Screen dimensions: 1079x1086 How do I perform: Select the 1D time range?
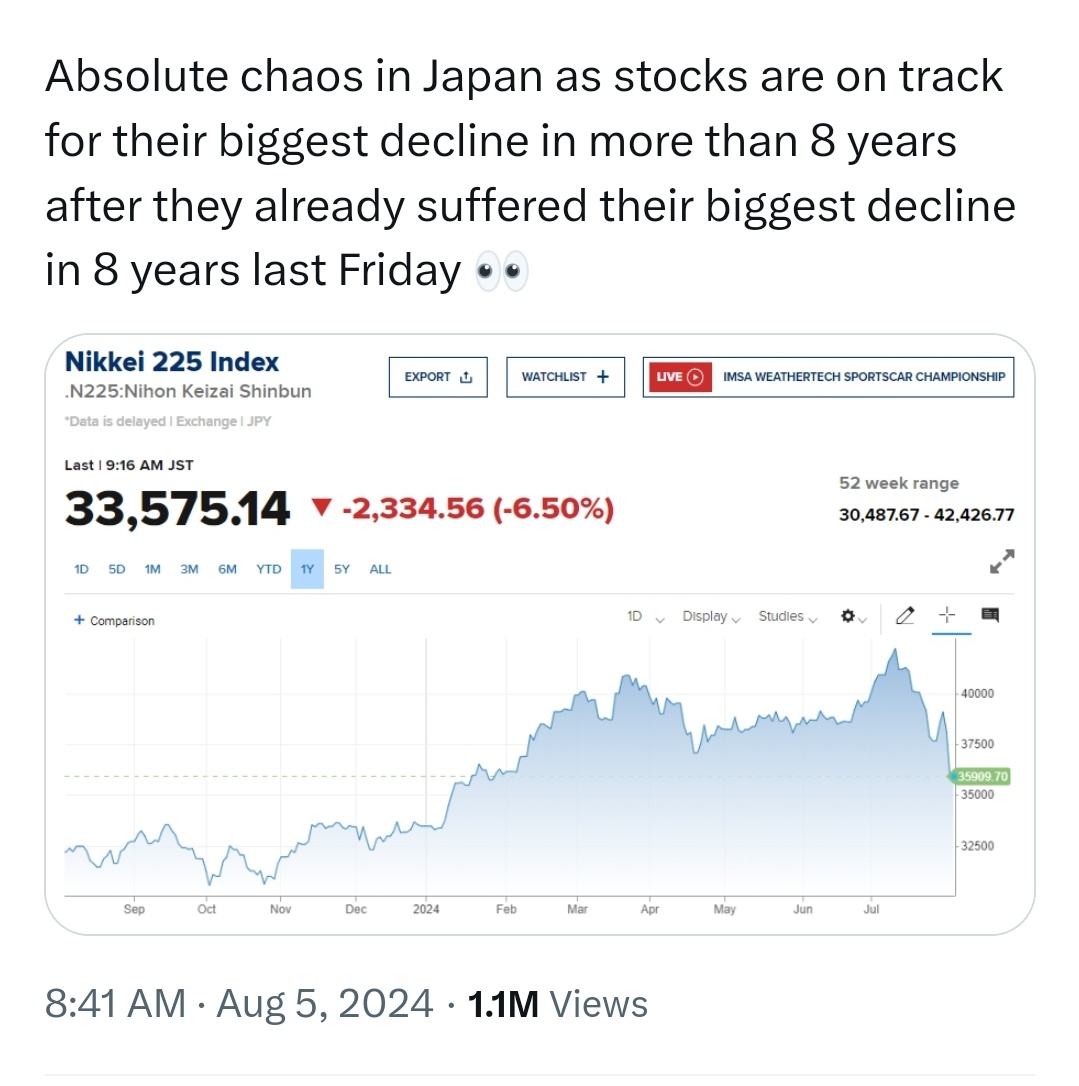coord(81,569)
